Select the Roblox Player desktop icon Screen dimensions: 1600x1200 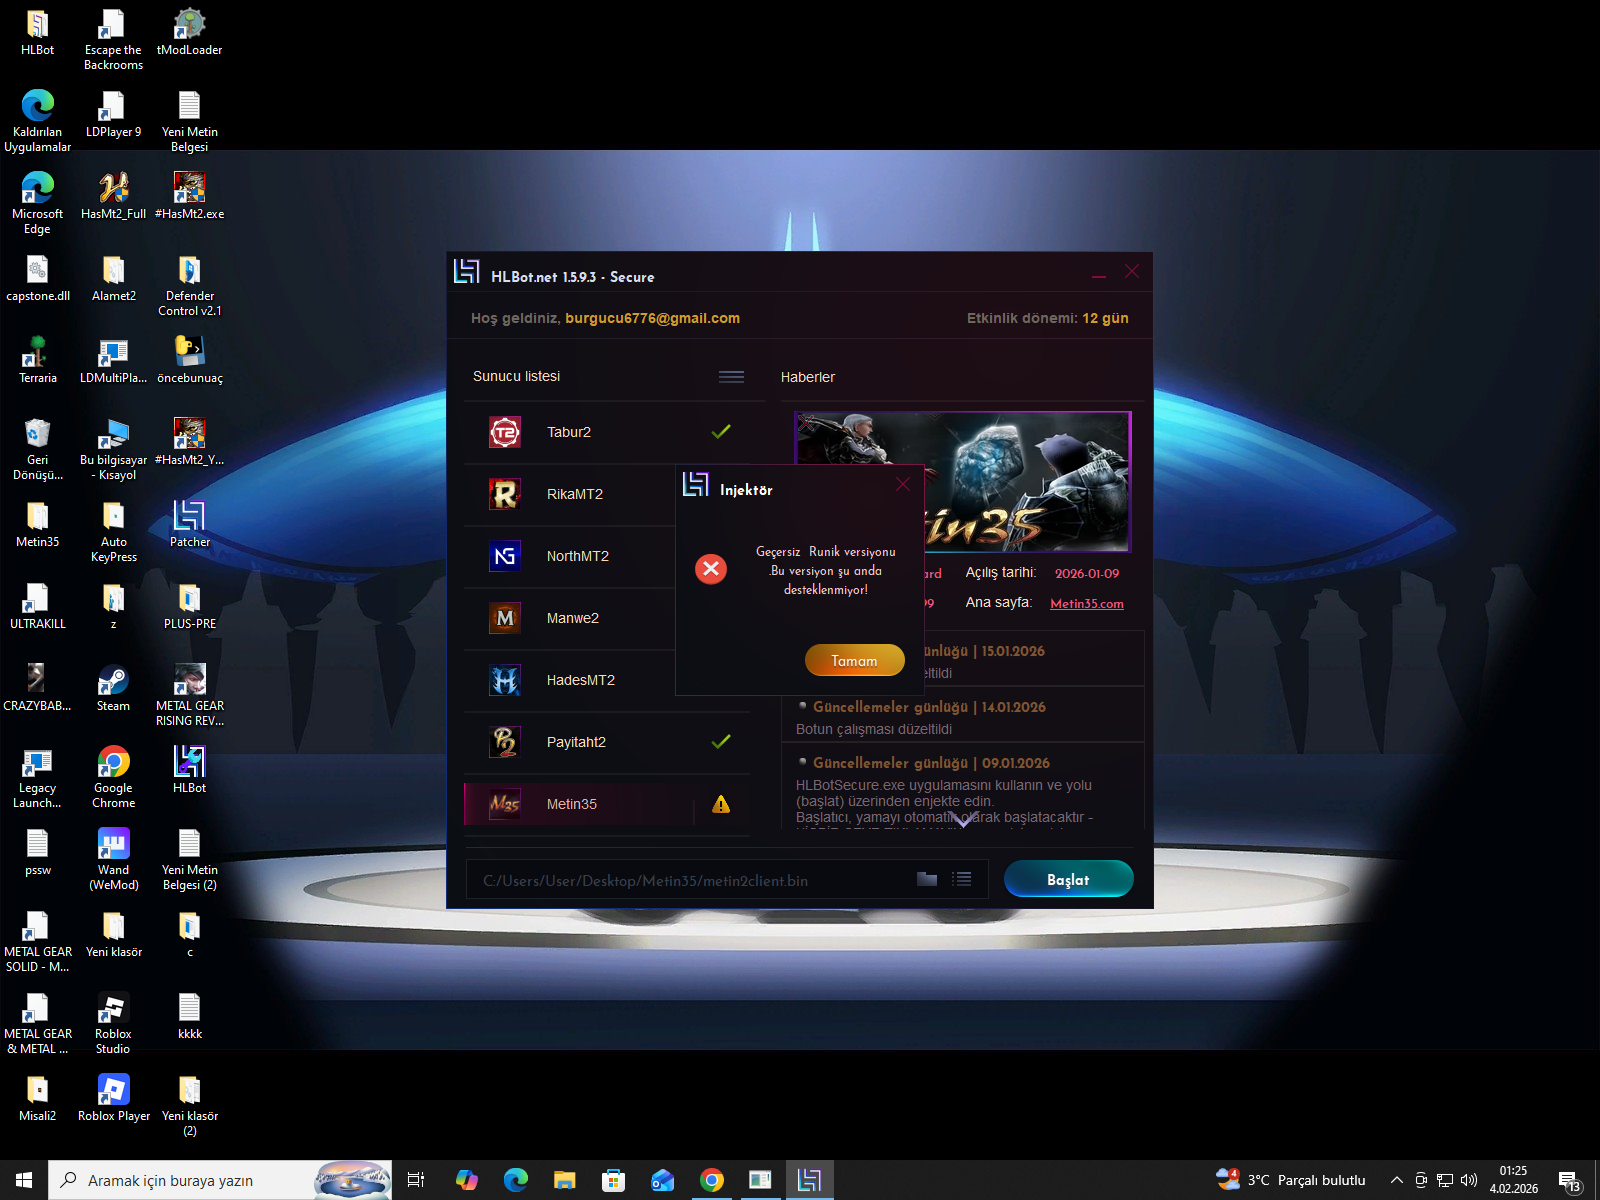pyautogui.click(x=113, y=1097)
